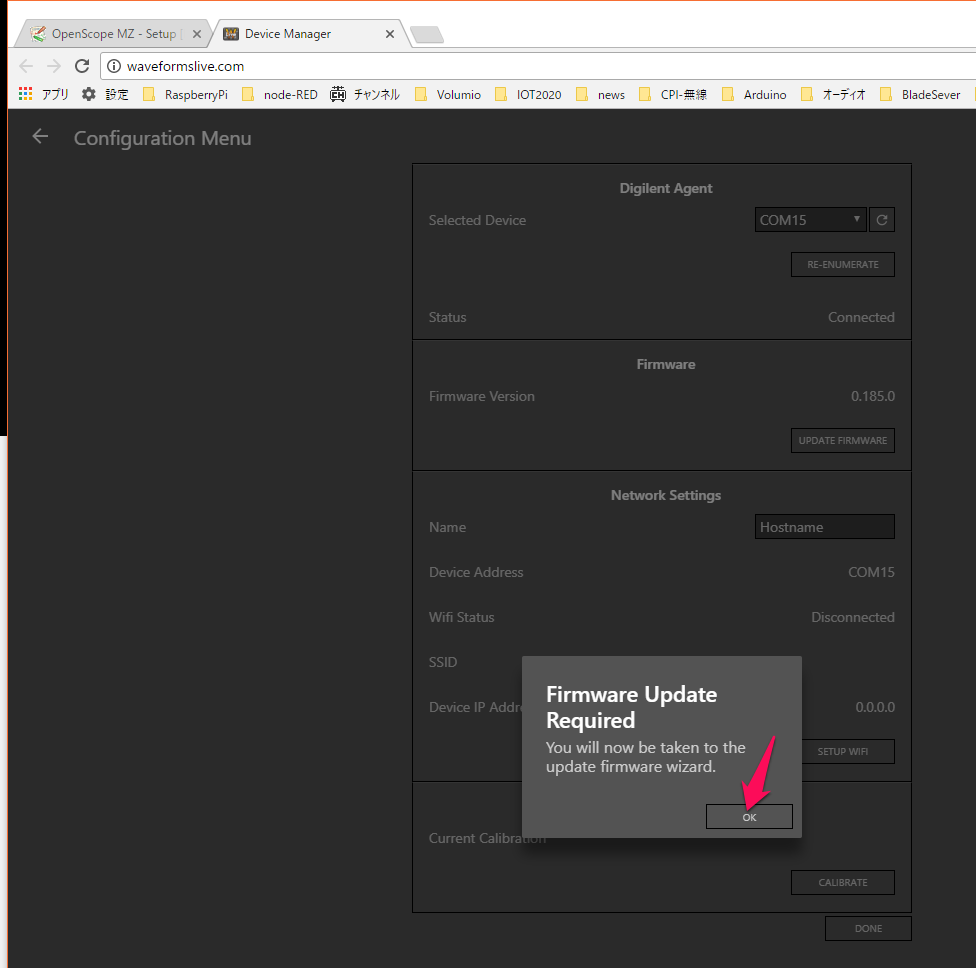Switch to the OpenScope MZ Setup tab

point(112,34)
